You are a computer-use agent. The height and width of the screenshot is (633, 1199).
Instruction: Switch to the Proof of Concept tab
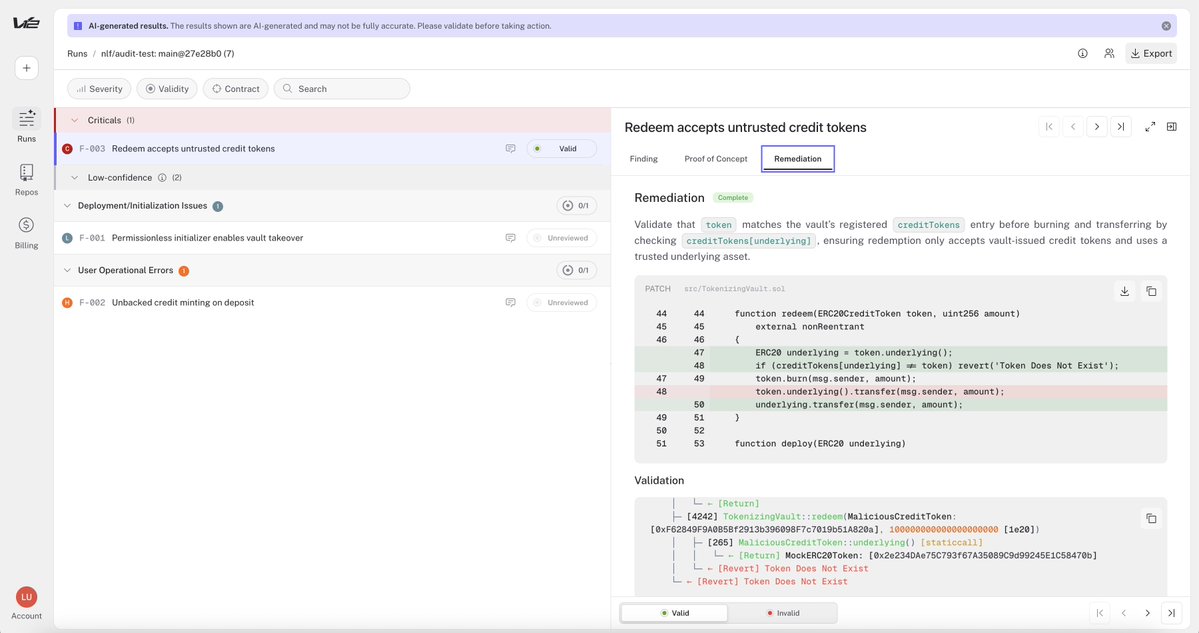coord(716,159)
